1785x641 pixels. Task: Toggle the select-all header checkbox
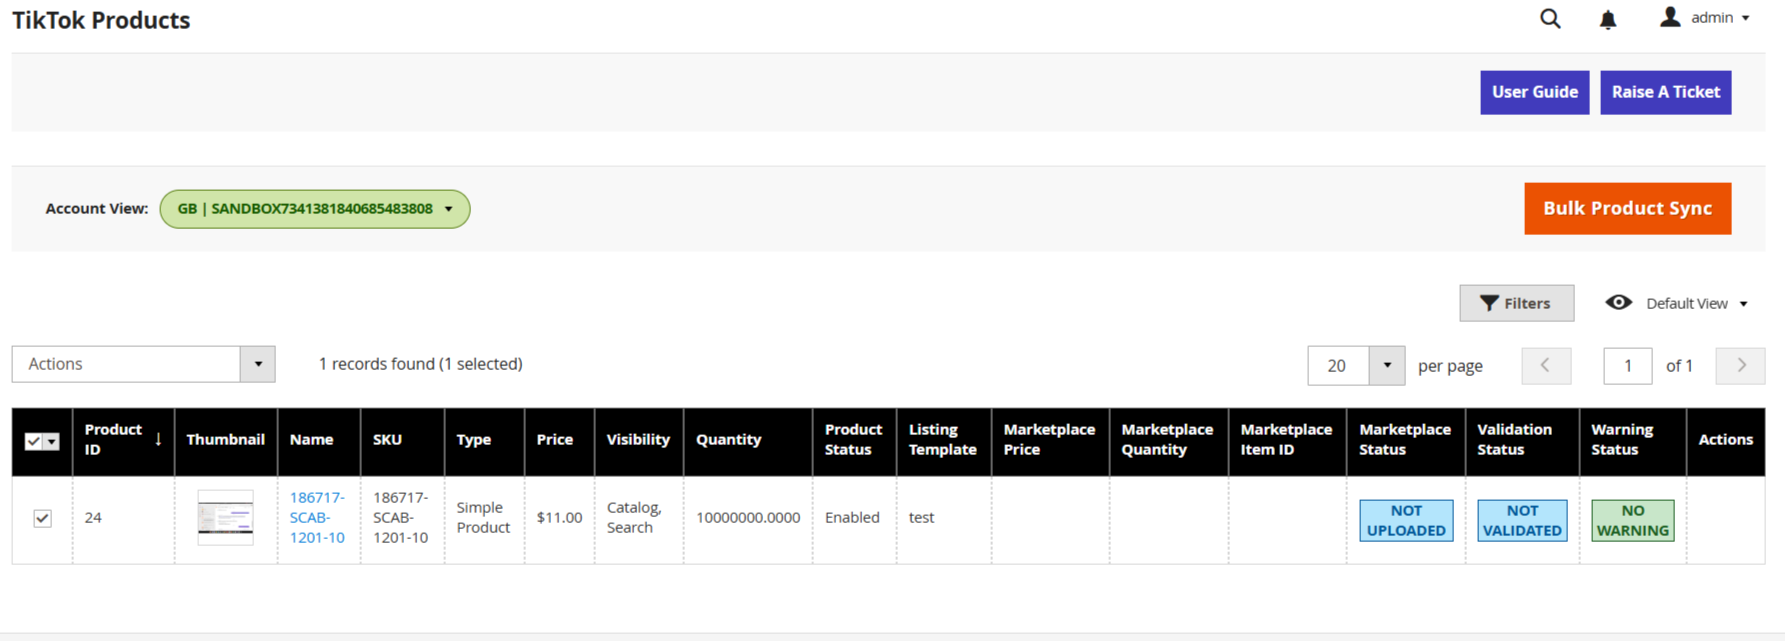click(34, 441)
